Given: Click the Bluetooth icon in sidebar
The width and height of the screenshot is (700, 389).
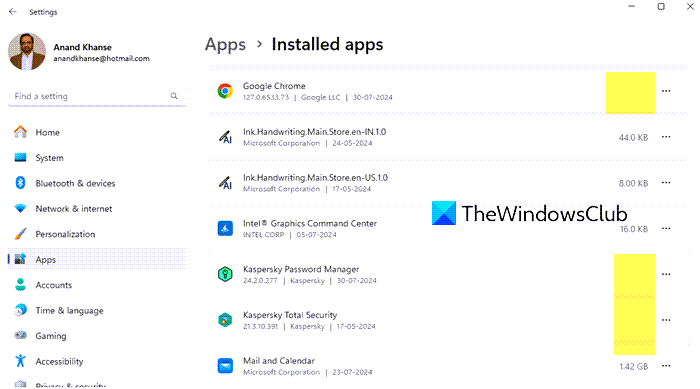Looking at the screenshot, I should (21, 183).
